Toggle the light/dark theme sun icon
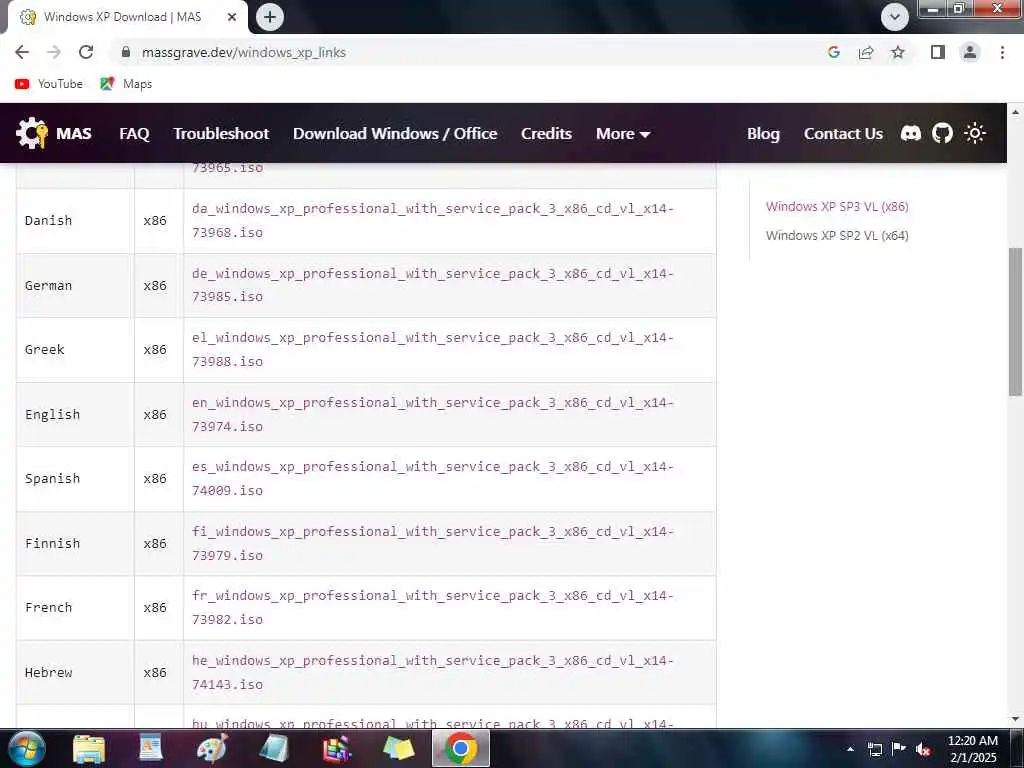This screenshot has width=1024, height=768. coord(974,133)
